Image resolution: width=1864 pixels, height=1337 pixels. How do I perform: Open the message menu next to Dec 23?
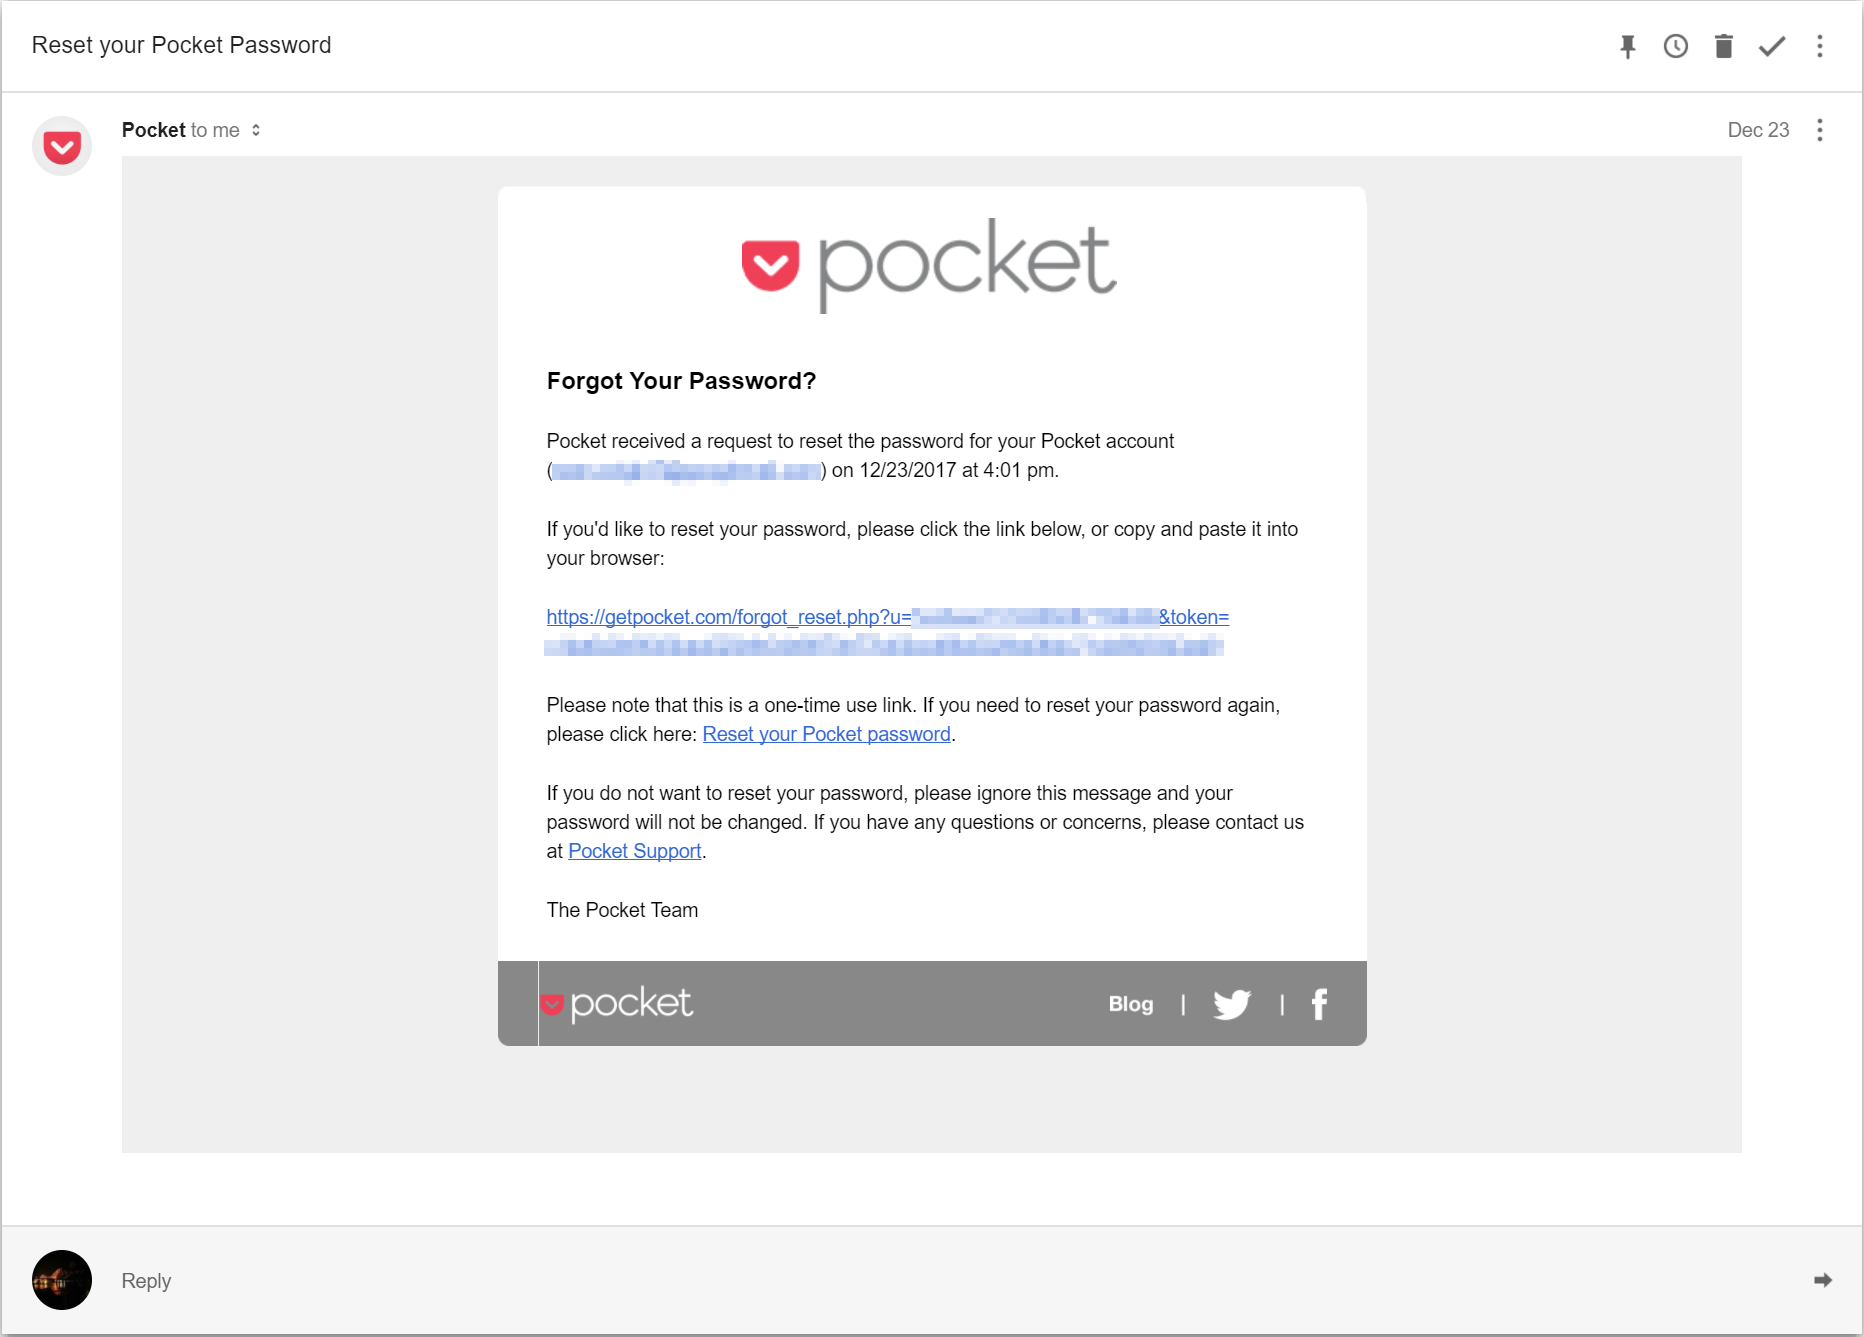coord(1819,130)
